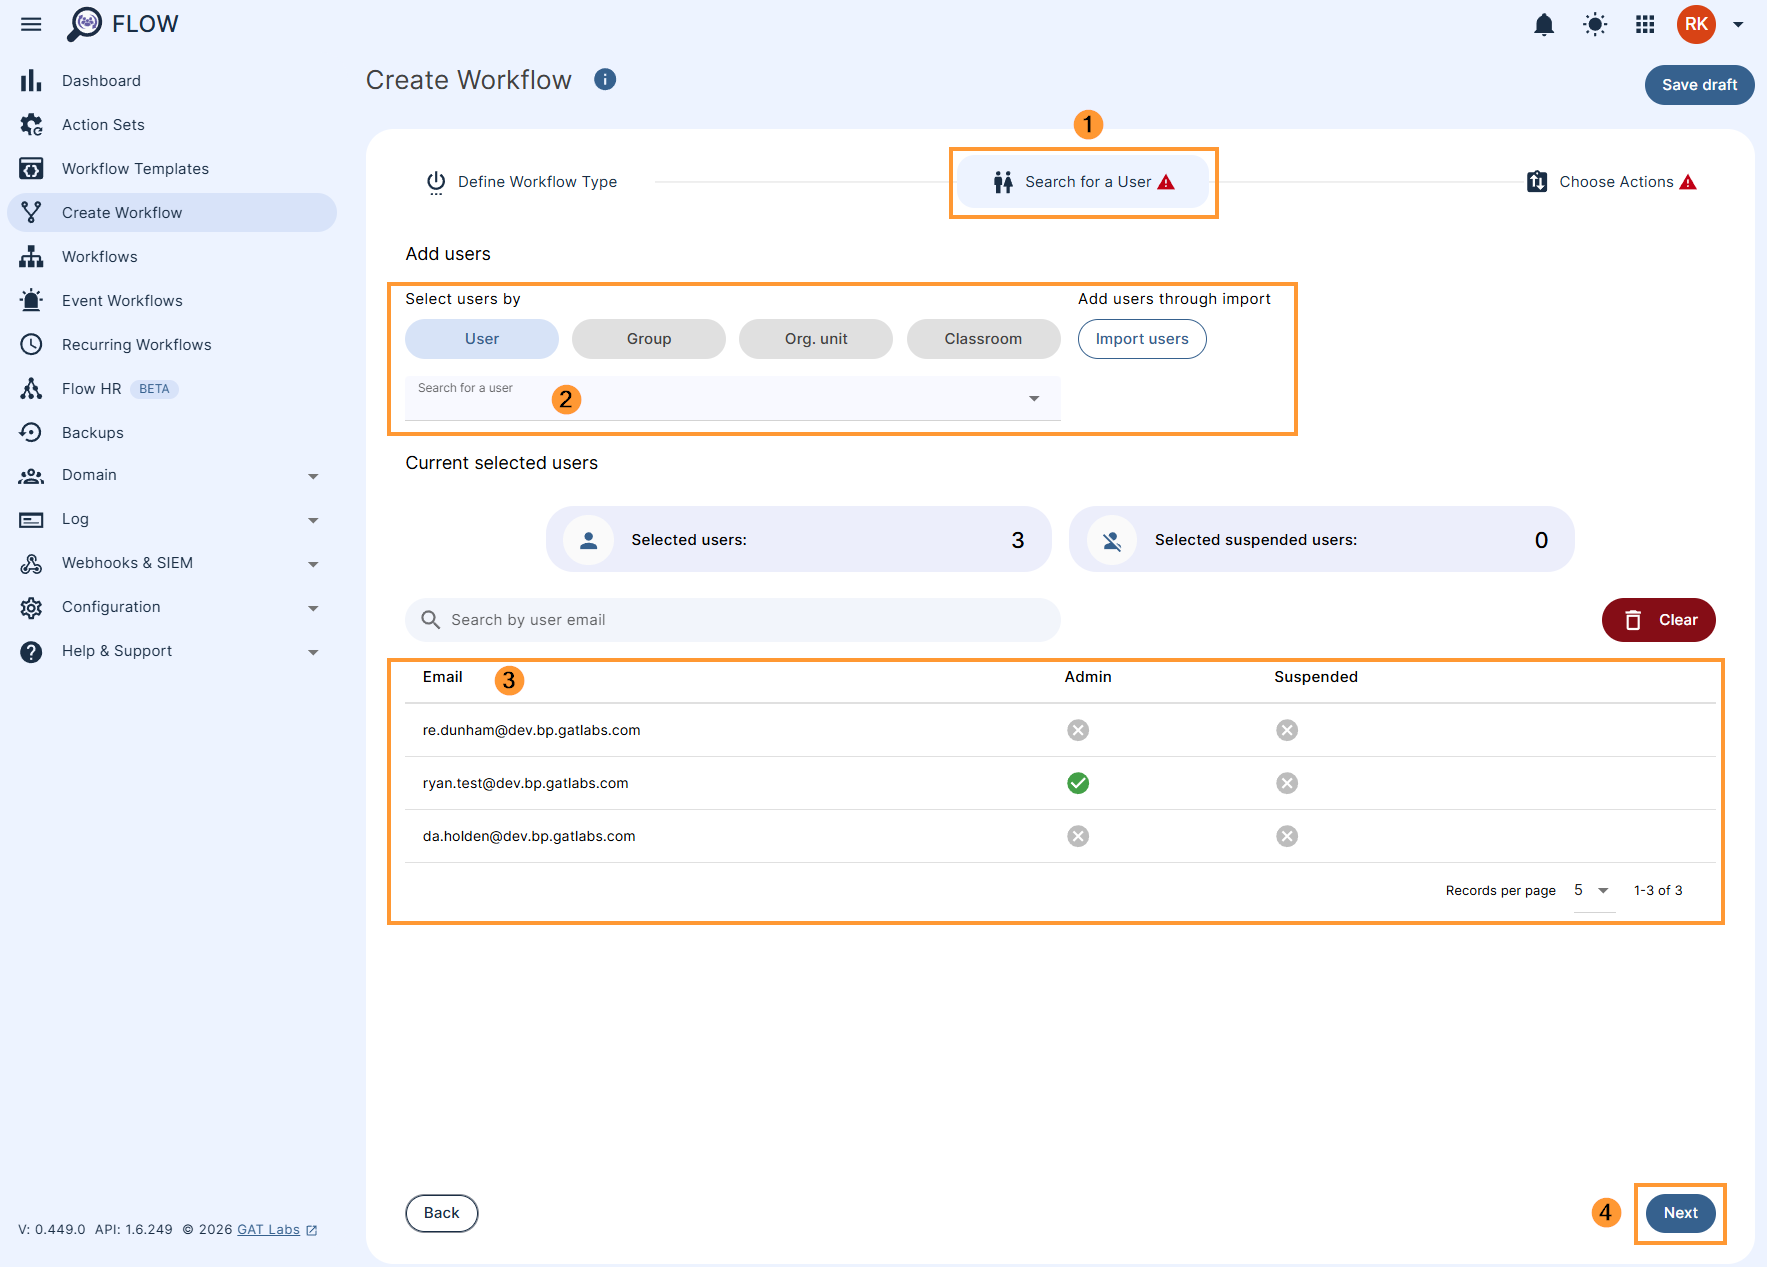Click Suspended column header

click(1316, 677)
